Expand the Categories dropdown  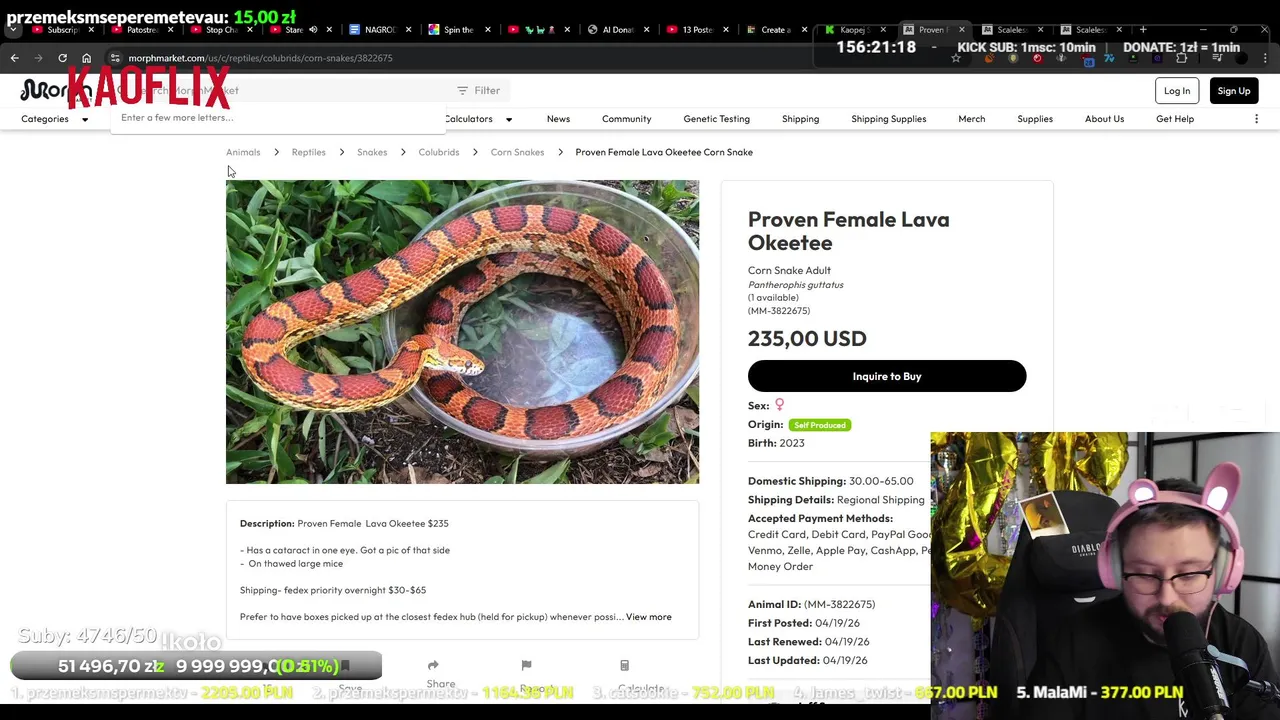coord(55,119)
